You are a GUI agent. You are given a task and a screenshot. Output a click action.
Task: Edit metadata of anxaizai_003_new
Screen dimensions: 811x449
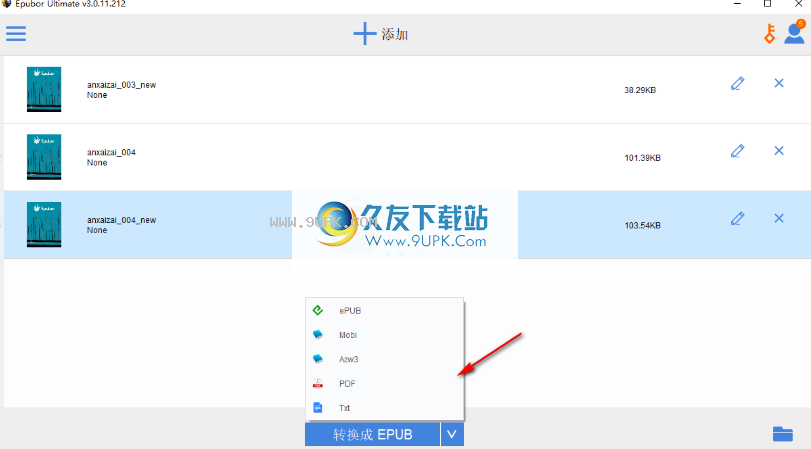[x=738, y=83]
